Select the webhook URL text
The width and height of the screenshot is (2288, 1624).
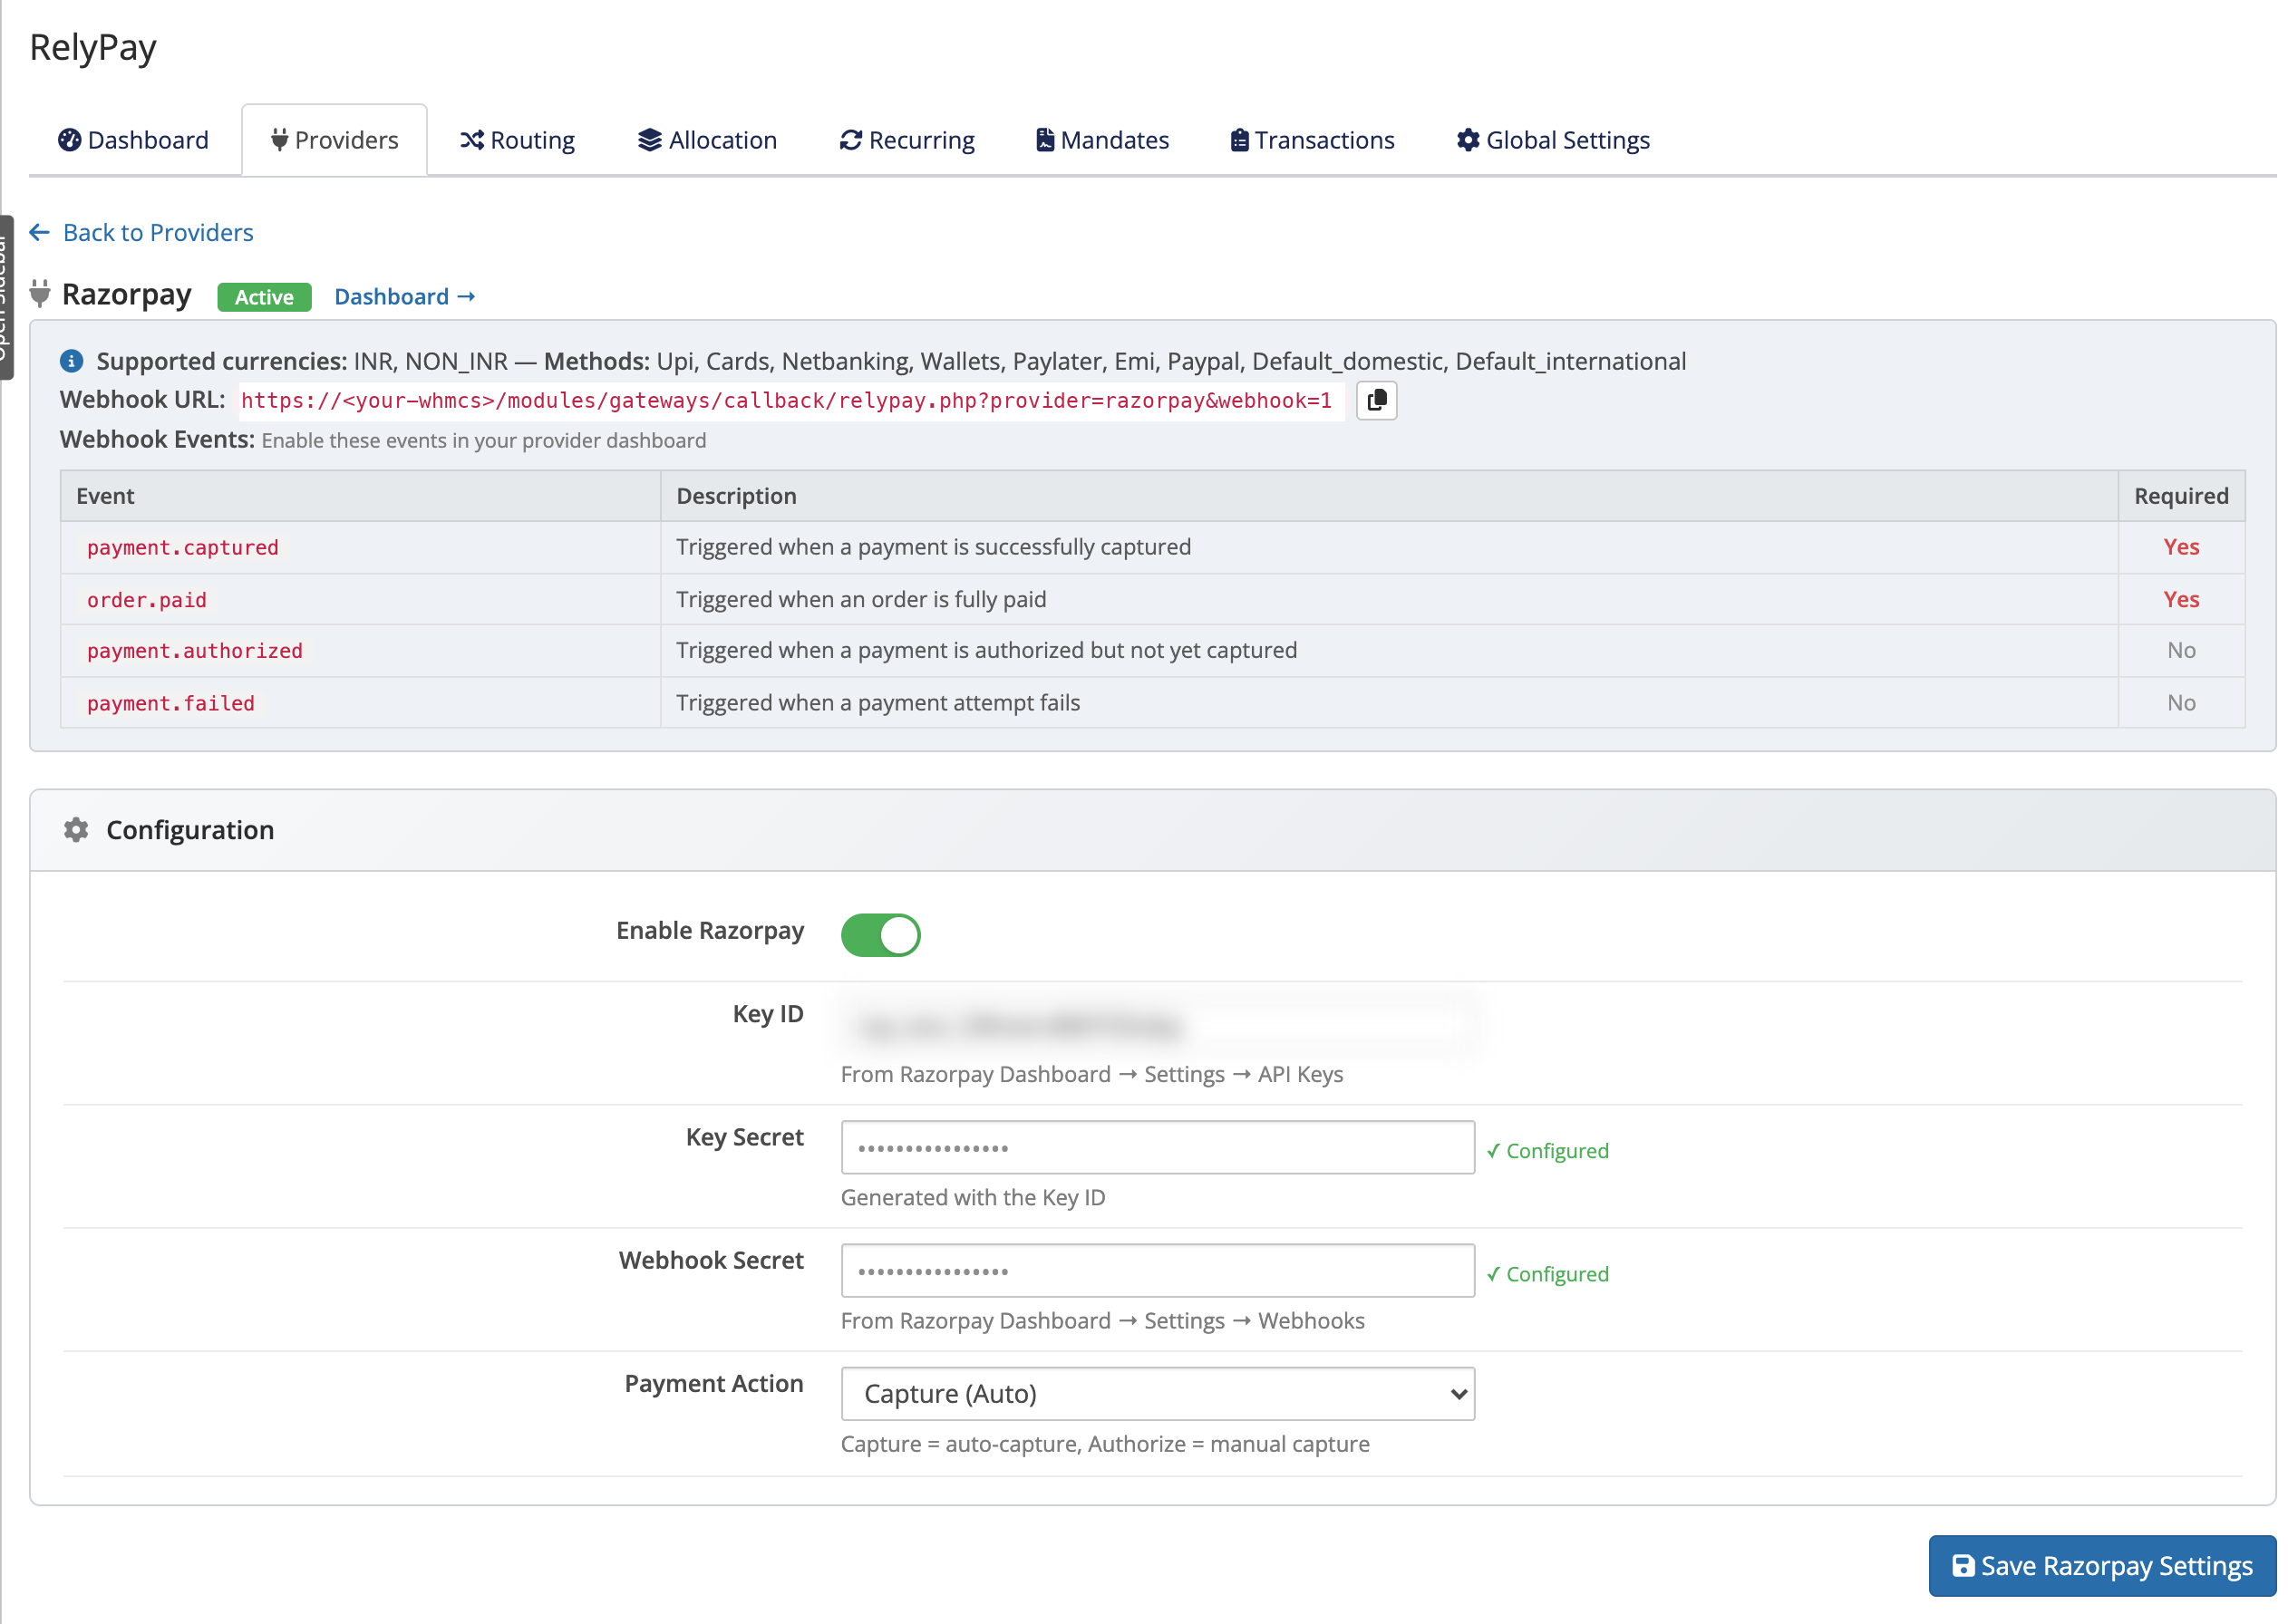(787, 401)
